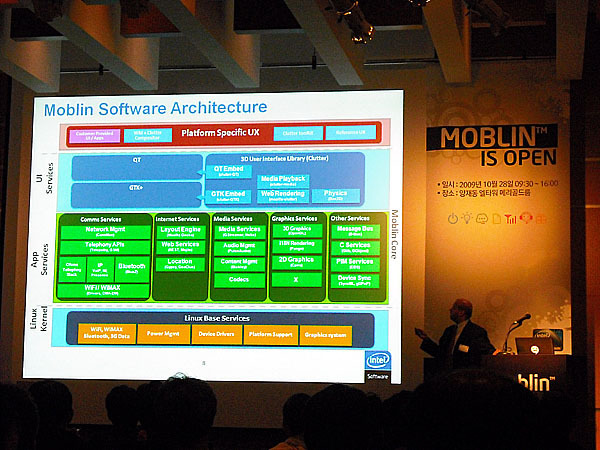The width and height of the screenshot is (600, 450).
Task: Click the 'Graphics Services' heading
Action: point(294,218)
